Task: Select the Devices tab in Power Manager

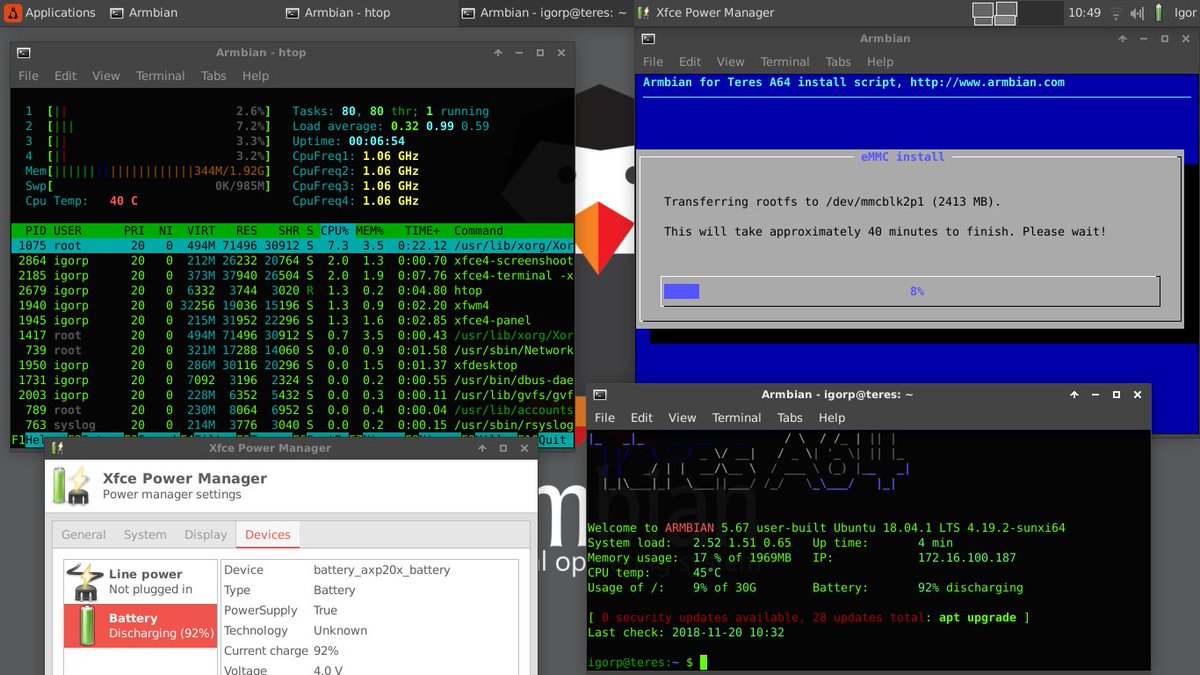Action: 268,535
